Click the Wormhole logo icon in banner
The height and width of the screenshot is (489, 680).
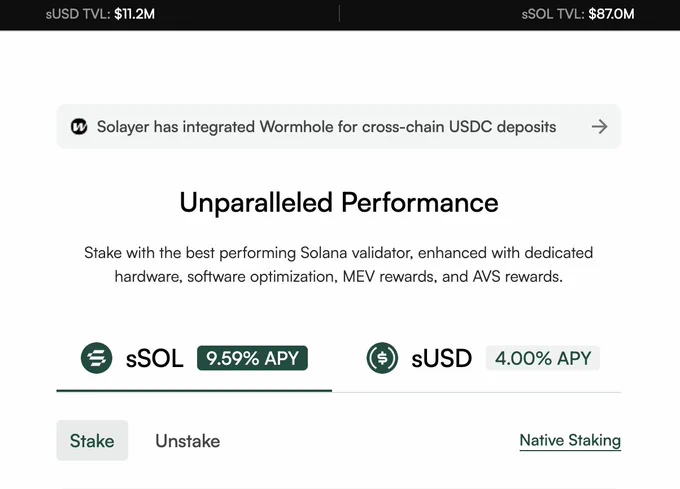79,127
